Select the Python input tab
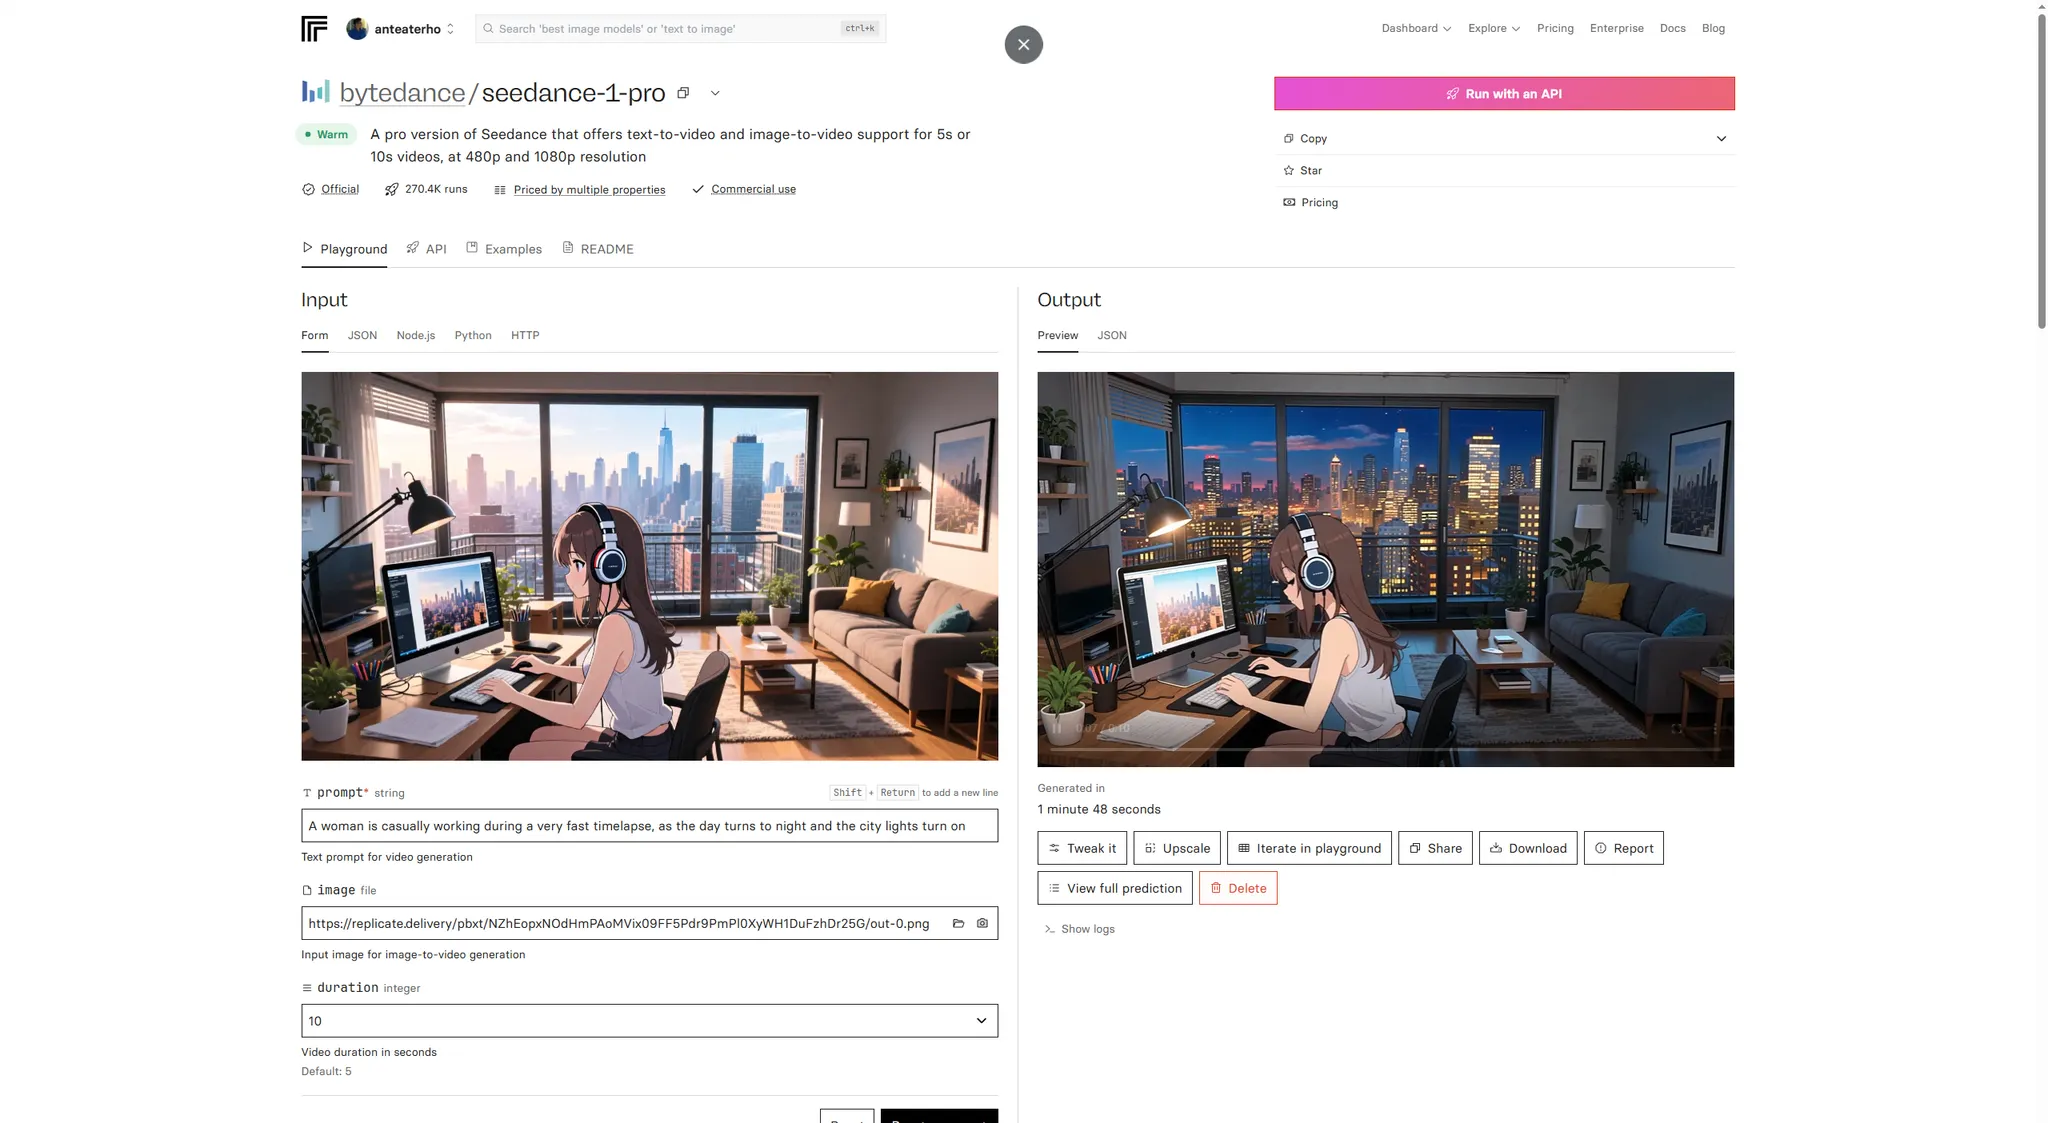 tap(473, 336)
